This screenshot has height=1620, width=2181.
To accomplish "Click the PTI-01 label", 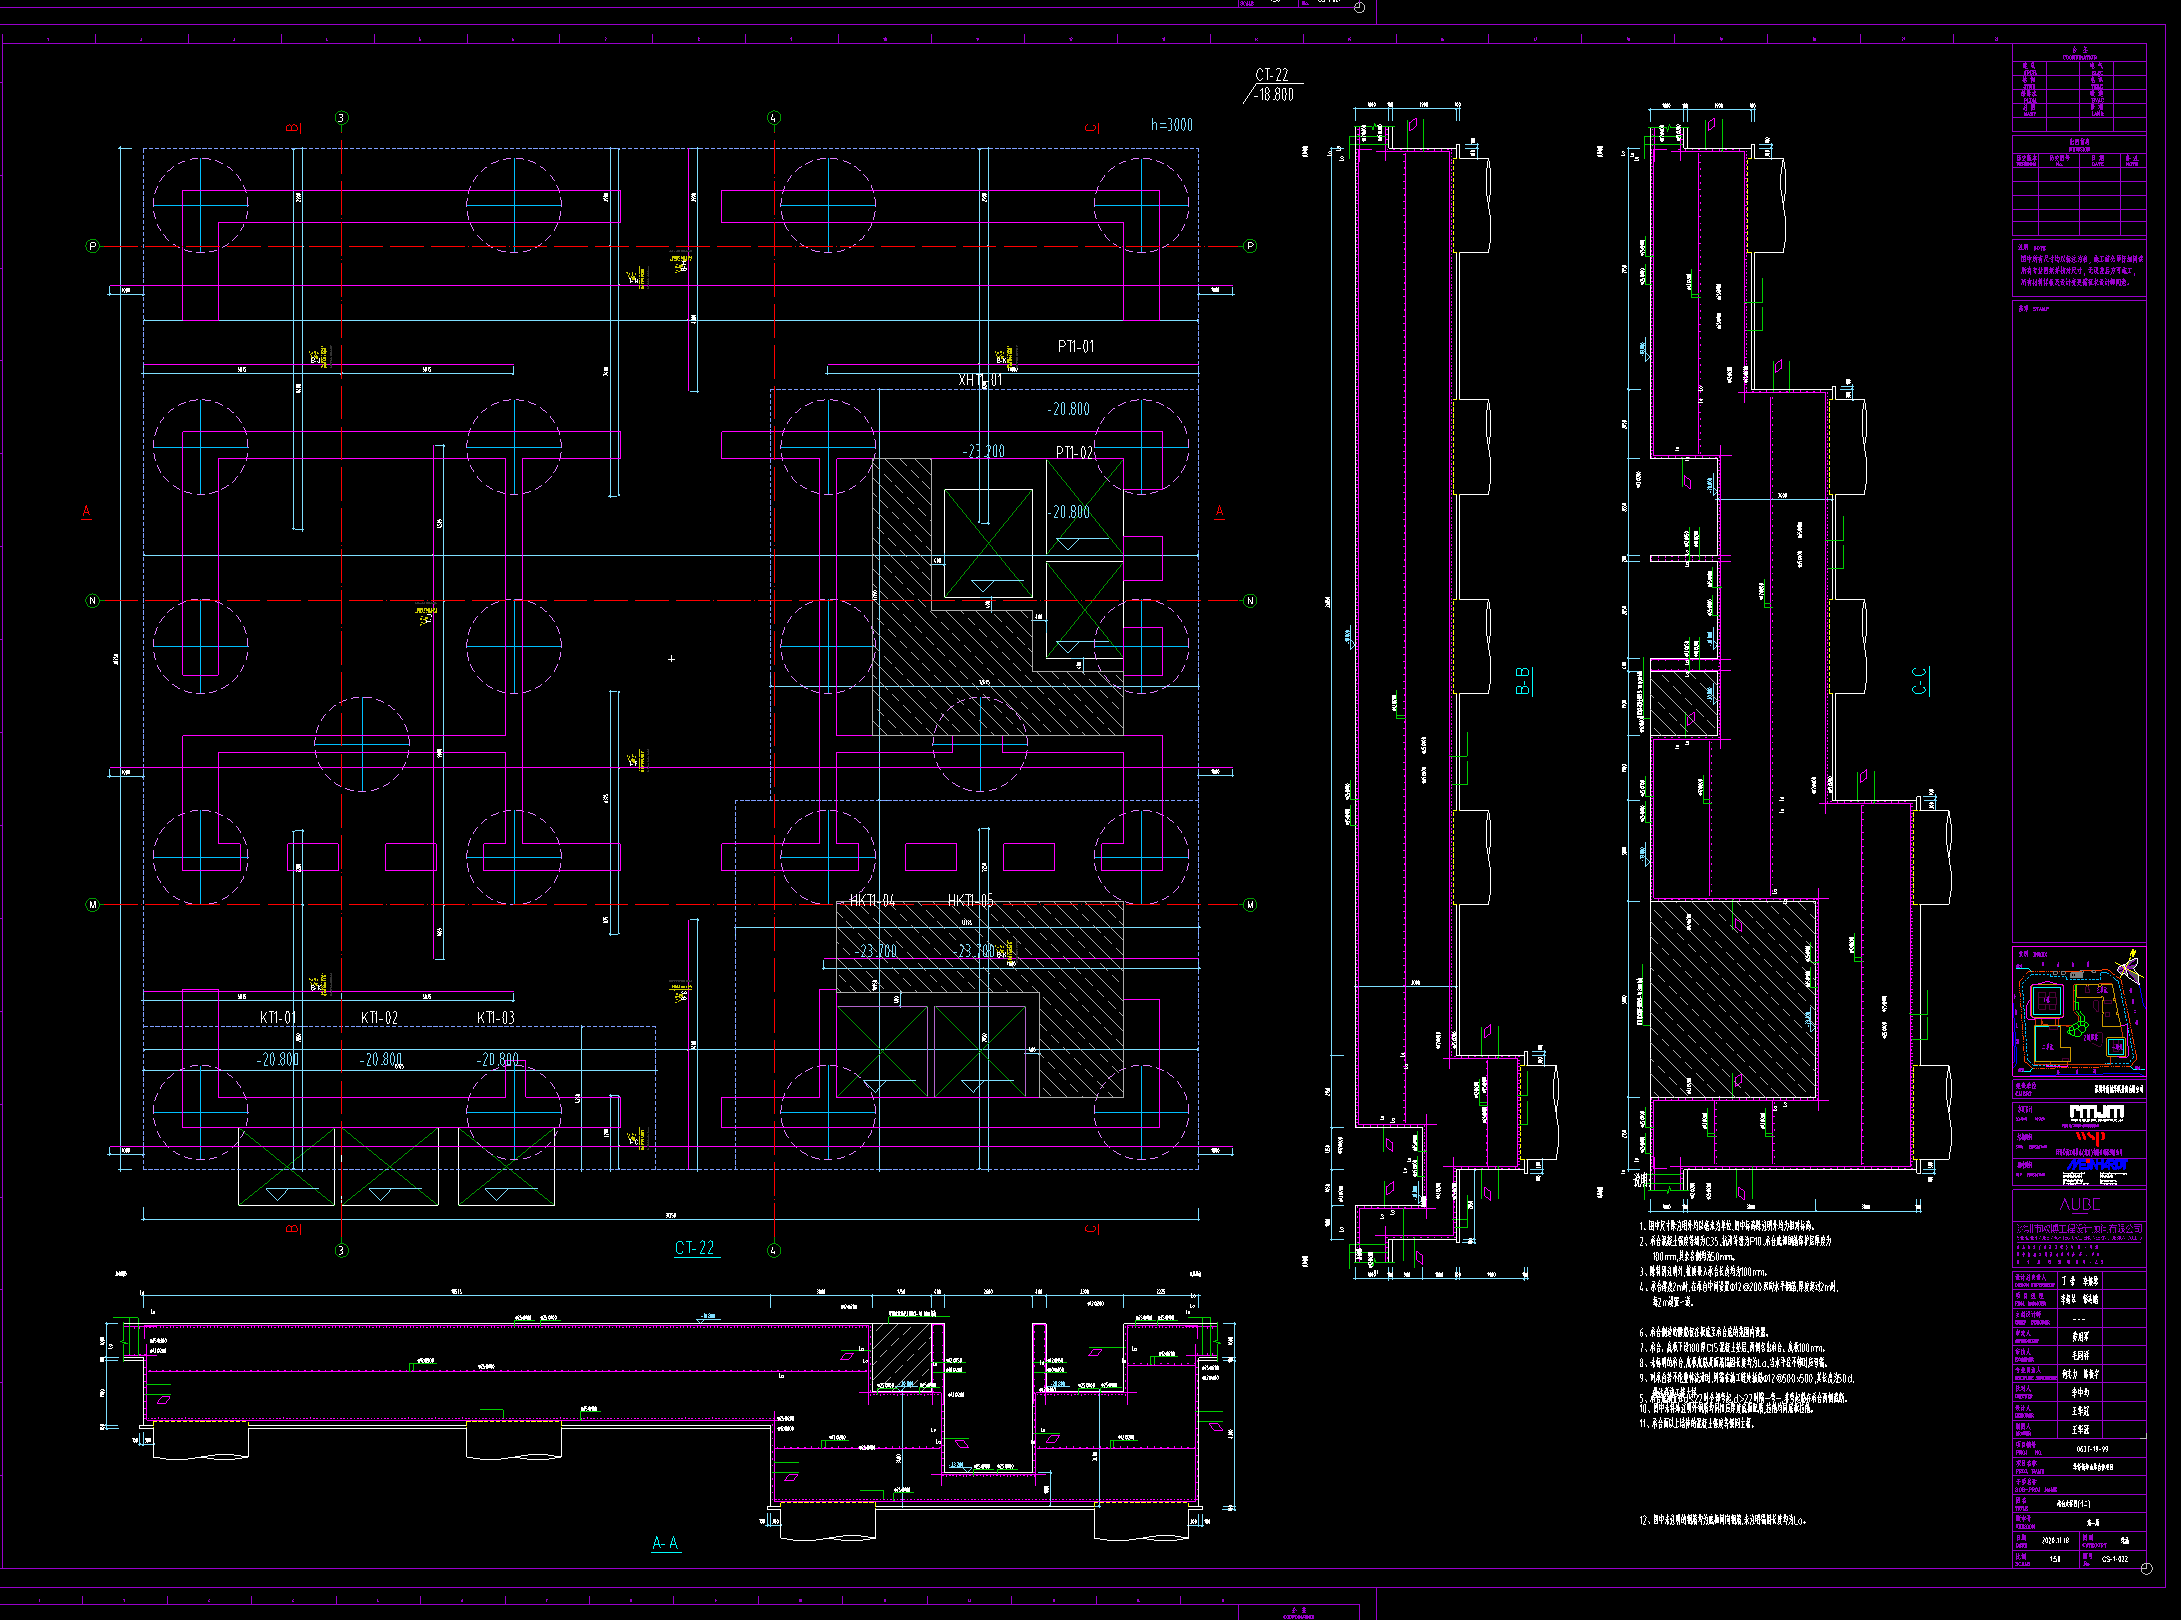I will tap(1076, 347).
